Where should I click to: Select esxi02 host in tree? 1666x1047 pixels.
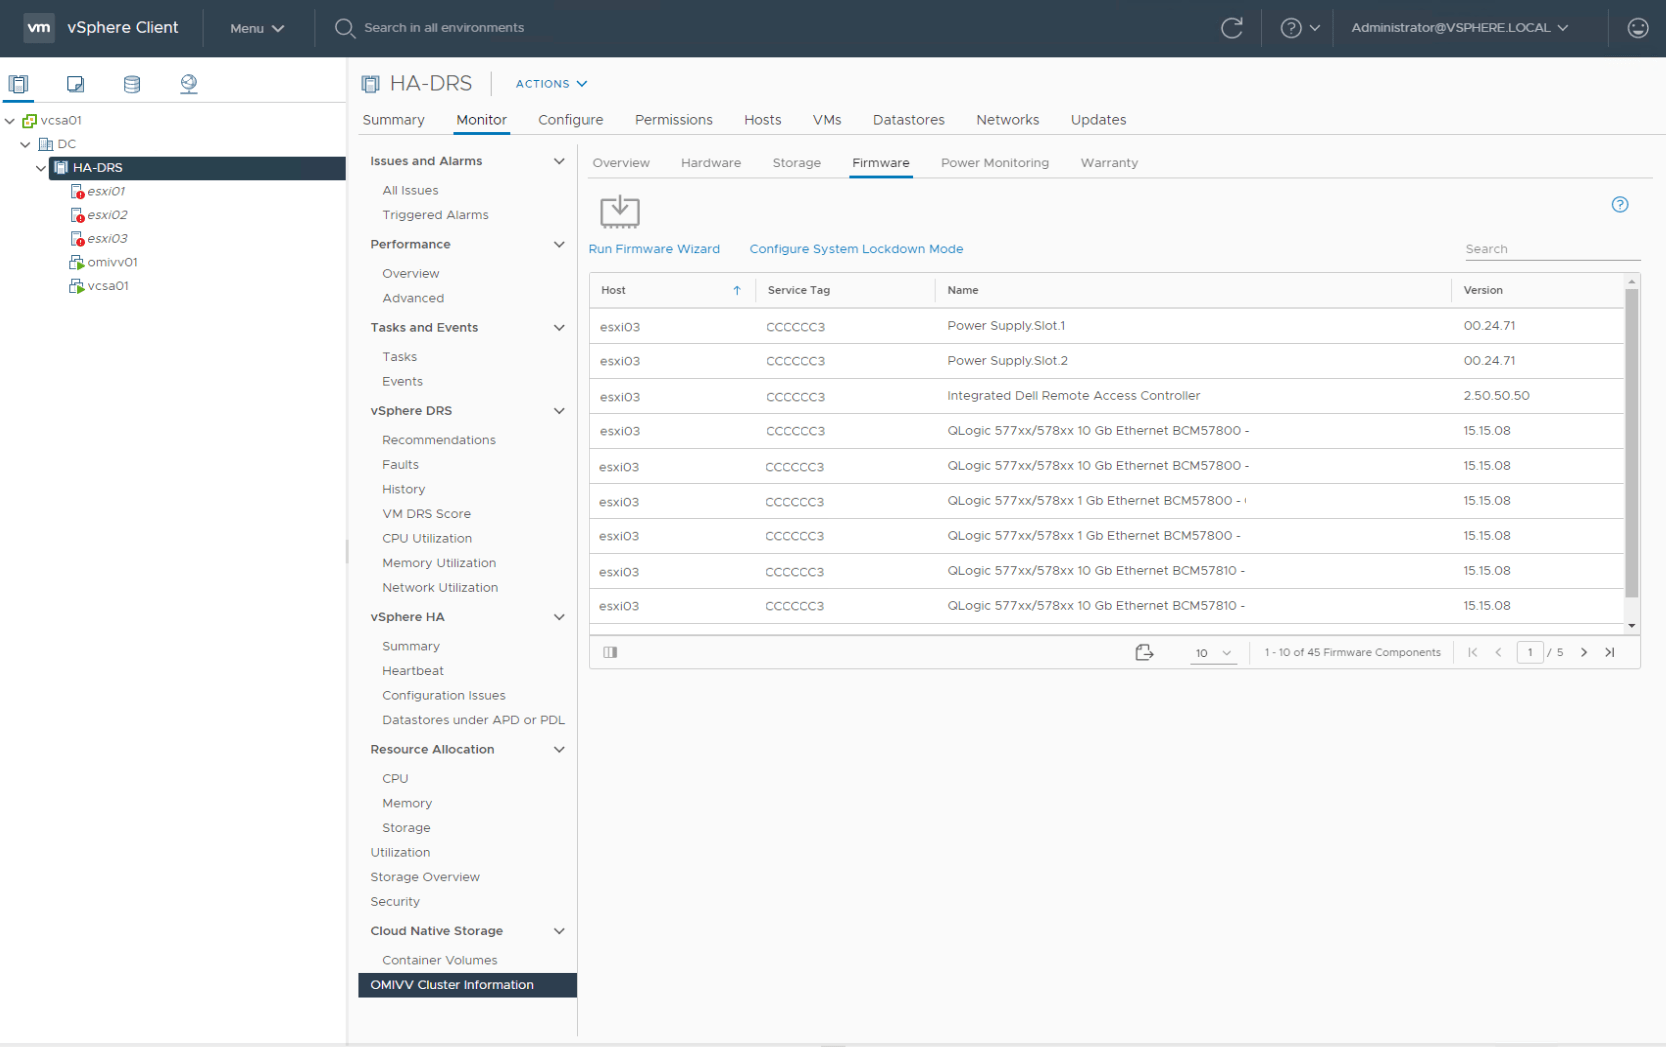pos(107,215)
